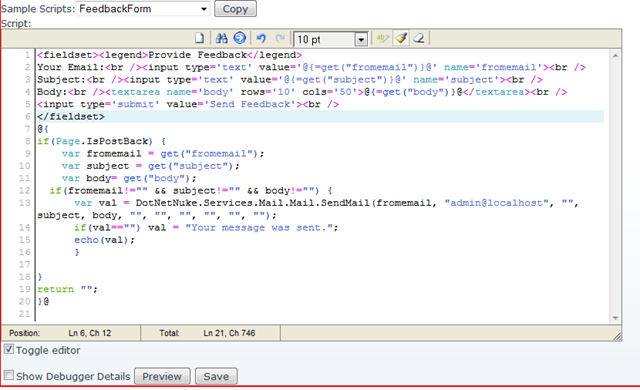Check the Toggle editor checkbox

pos(9,349)
